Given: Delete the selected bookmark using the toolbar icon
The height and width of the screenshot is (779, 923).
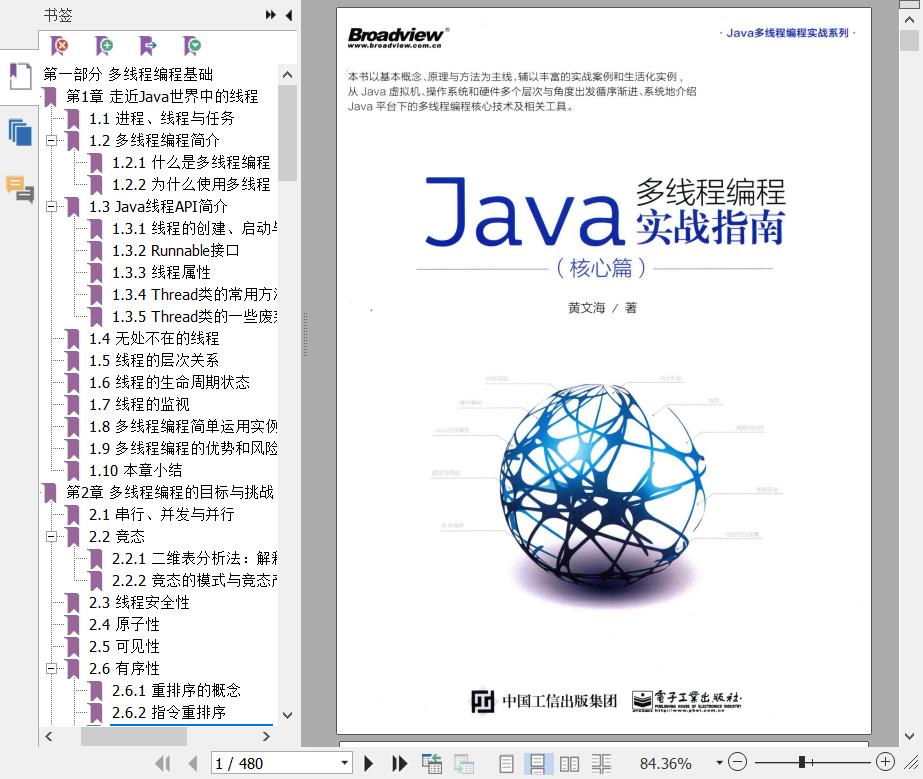Looking at the screenshot, I should [x=59, y=45].
